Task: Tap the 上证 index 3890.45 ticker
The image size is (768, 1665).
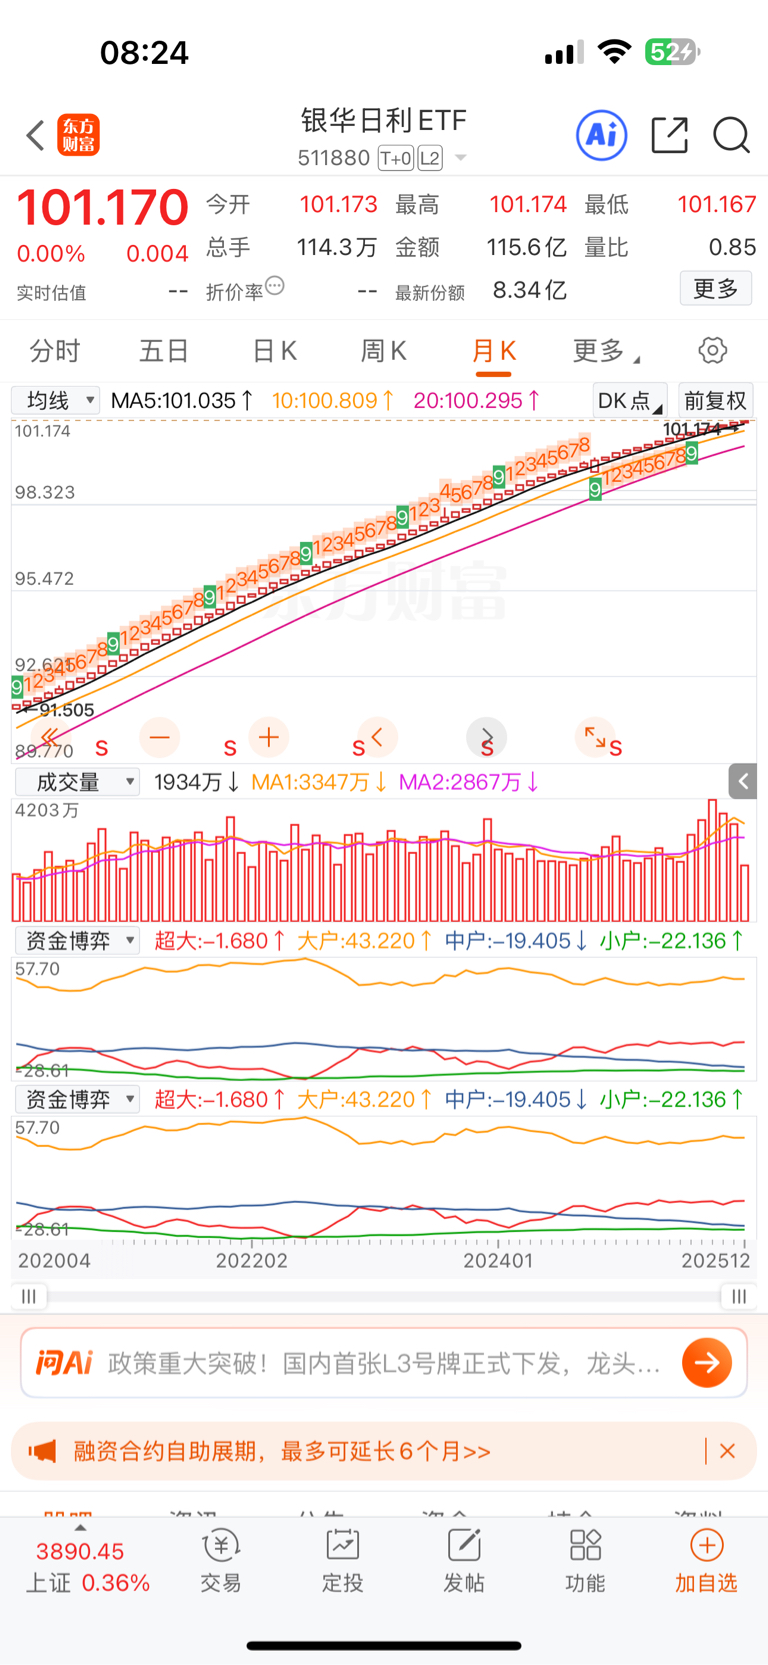Action: click(87, 1567)
